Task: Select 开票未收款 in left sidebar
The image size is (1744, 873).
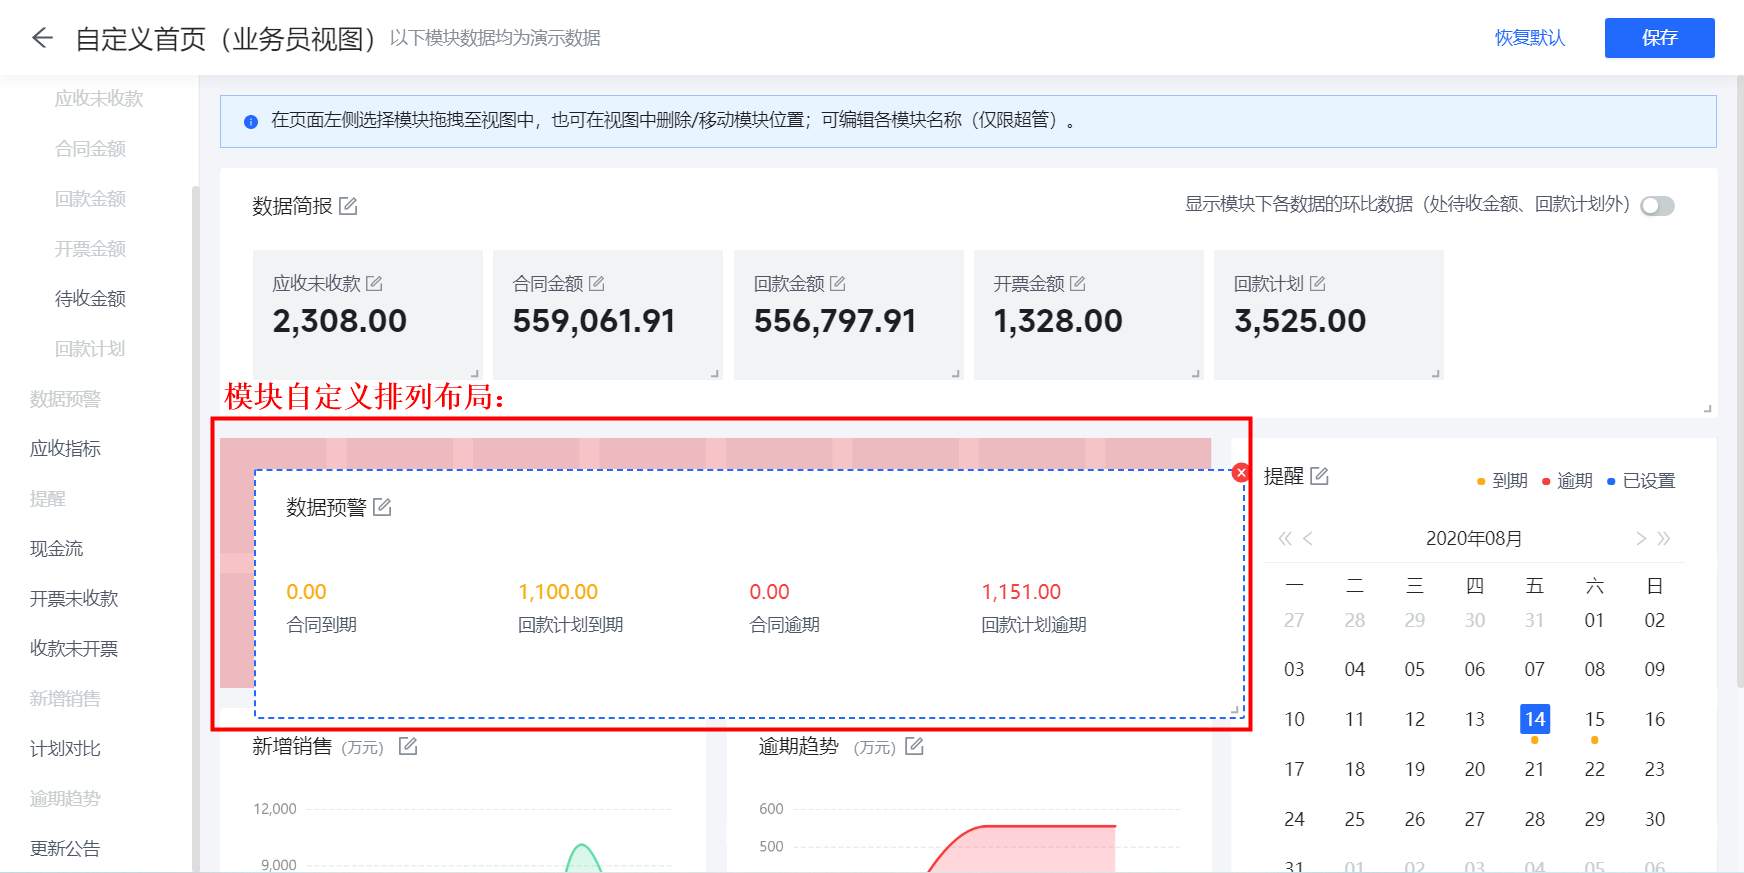Action: tap(74, 599)
